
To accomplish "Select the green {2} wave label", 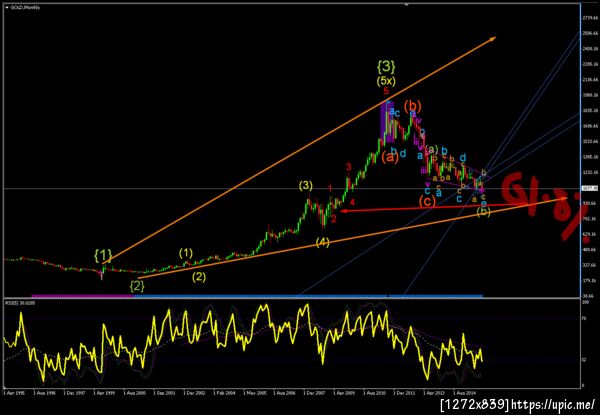I will tap(137, 286).
